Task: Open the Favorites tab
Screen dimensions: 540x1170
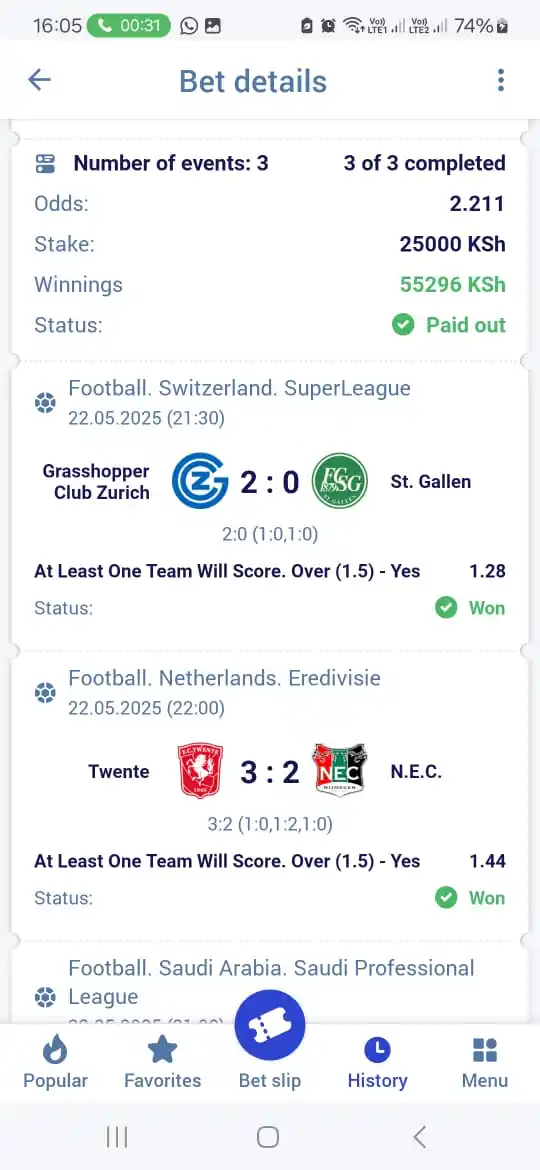Action: (x=163, y=1063)
